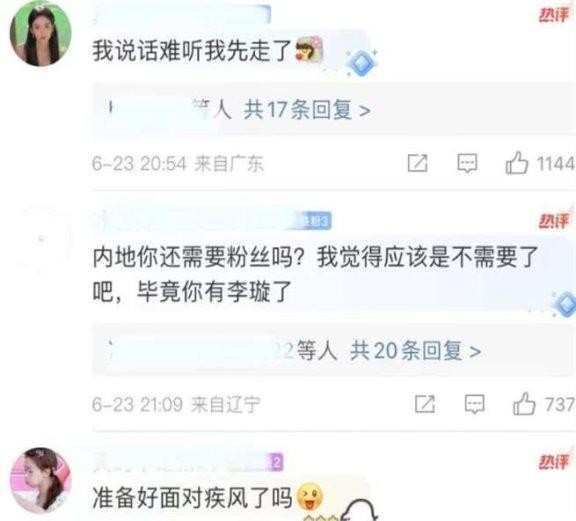Image resolution: width=576 pixels, height=521 pixels.
Task: Open first commenter's avatar with green background
Action: click(x=41, y=34)
